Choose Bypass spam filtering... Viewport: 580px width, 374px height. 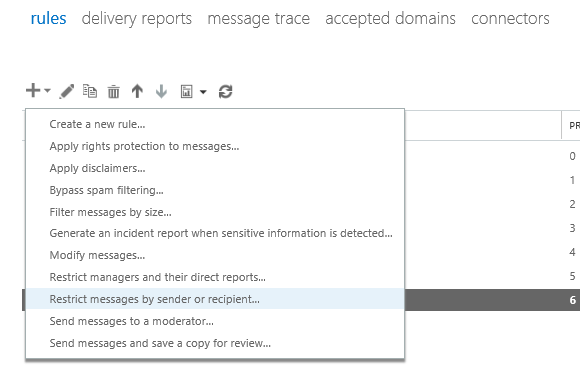pos(215,190)
